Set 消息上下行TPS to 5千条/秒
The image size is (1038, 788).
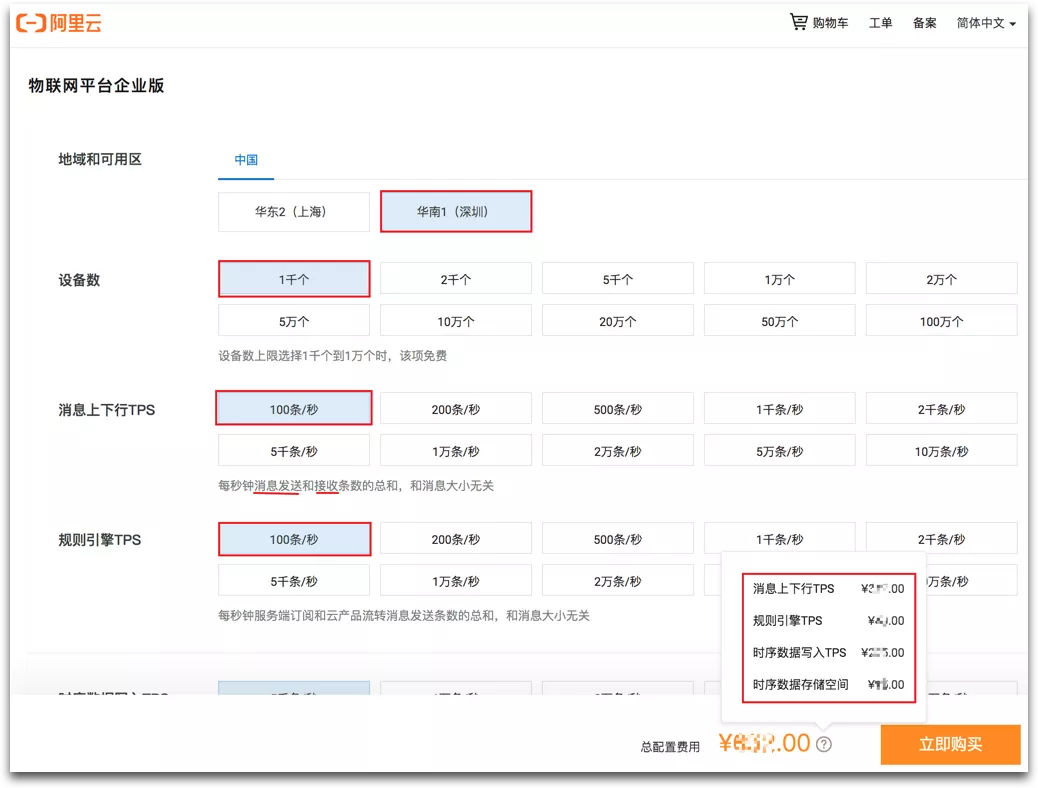(x=294, y=451)
